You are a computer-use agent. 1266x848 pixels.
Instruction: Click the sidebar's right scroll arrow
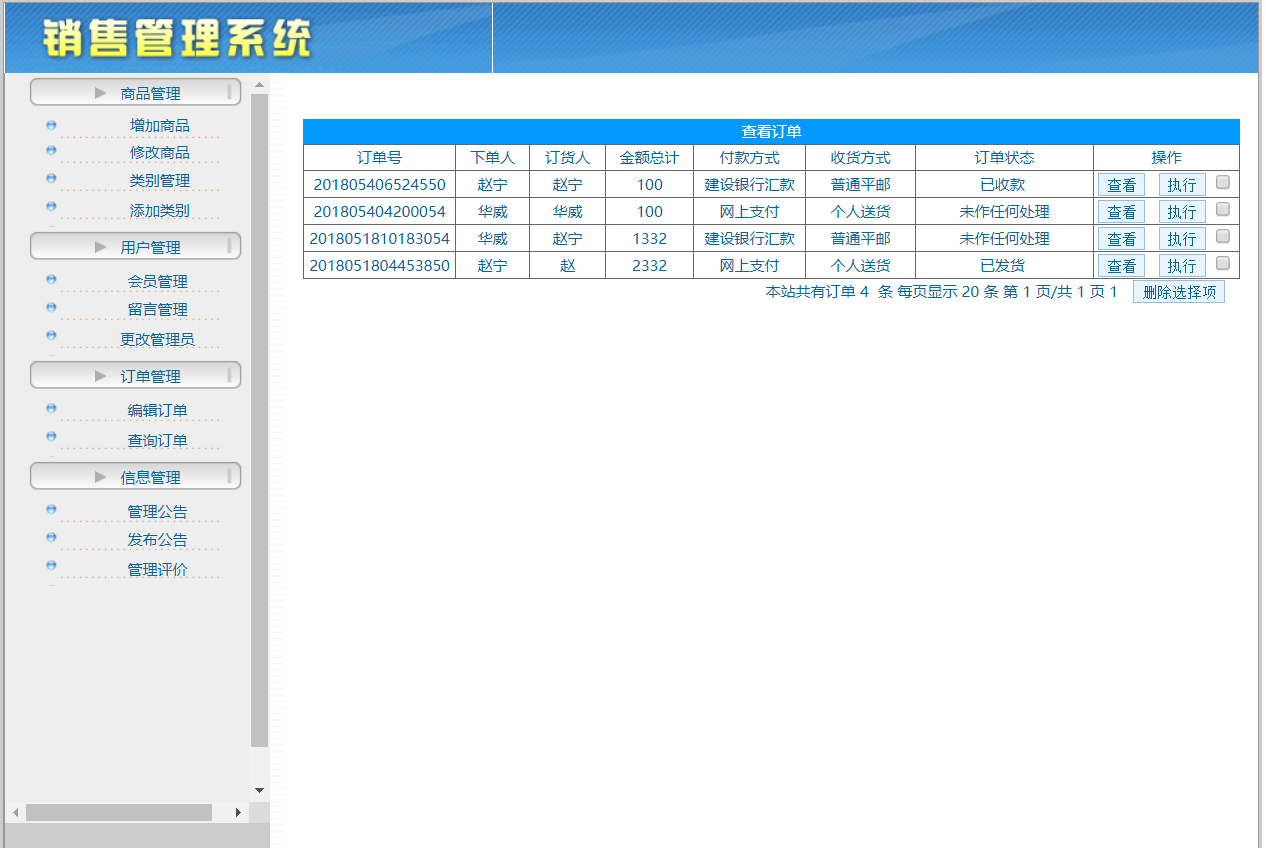click(238, 813)
